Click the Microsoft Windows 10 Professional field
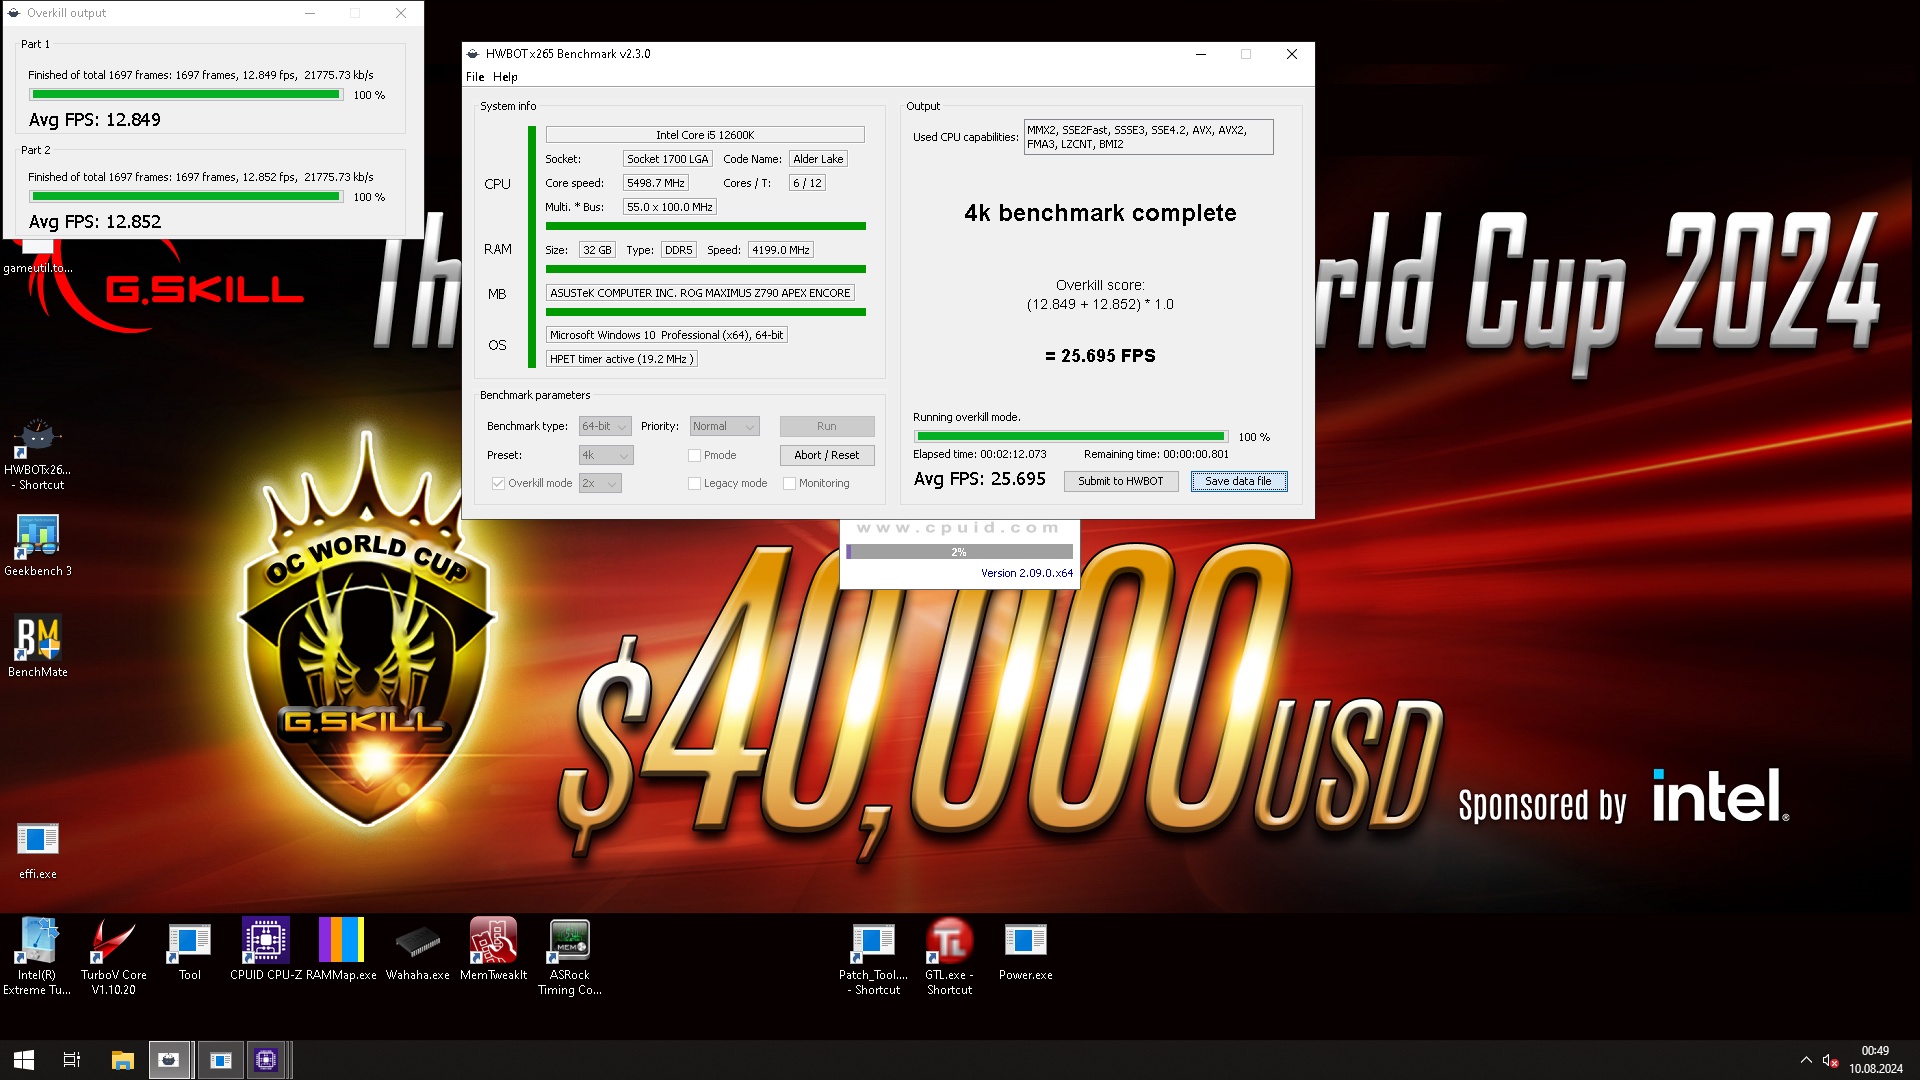The width and height of the screenshot is (1920, 1080). click(x=667, y=335)
